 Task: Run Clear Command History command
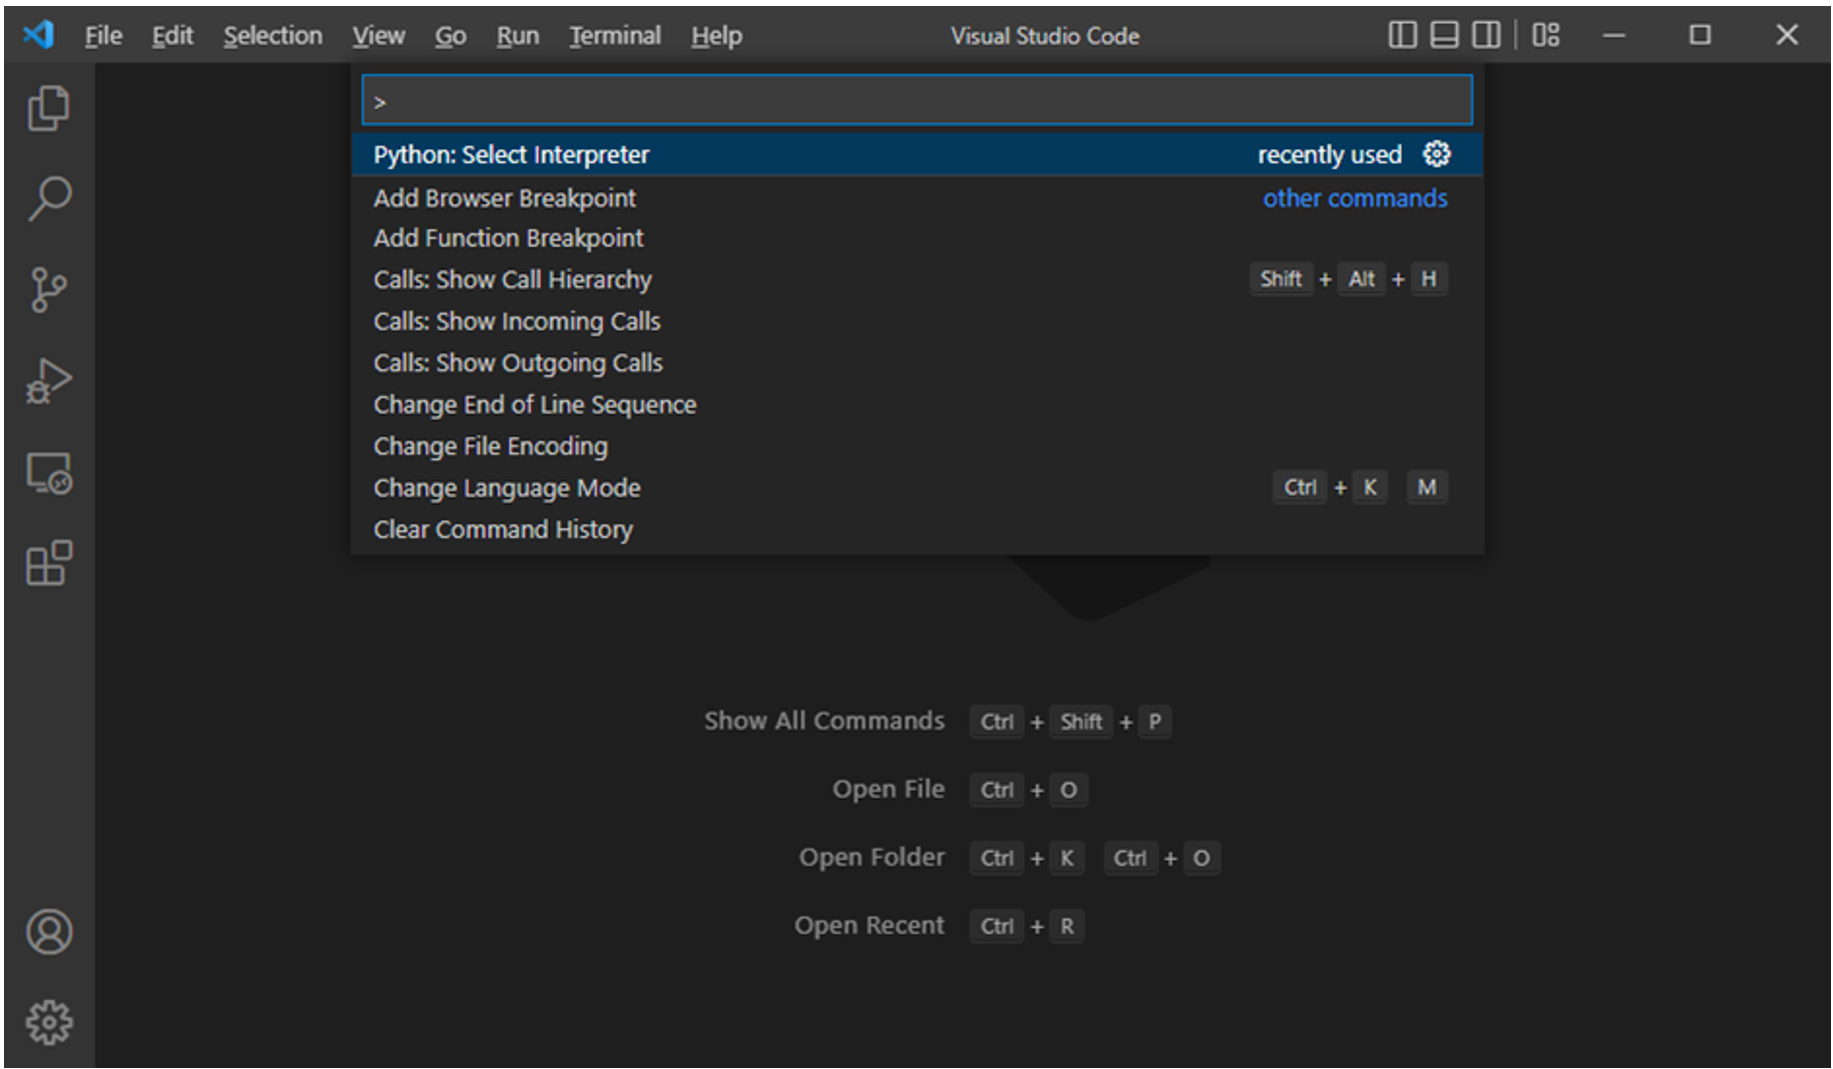[x=503, y=530]
